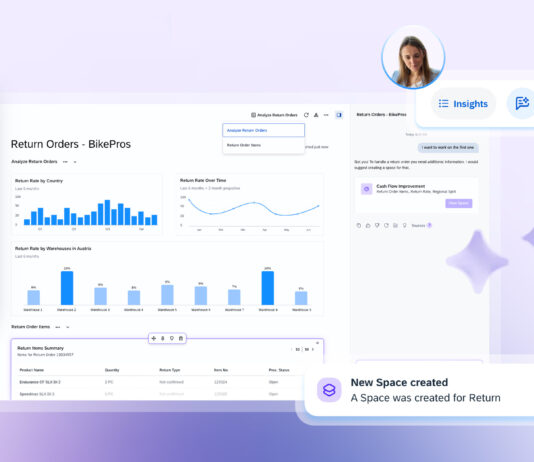Click the Return Rate by Country chart title
This screenshot has height=462, width=534.
click(39, 181)
